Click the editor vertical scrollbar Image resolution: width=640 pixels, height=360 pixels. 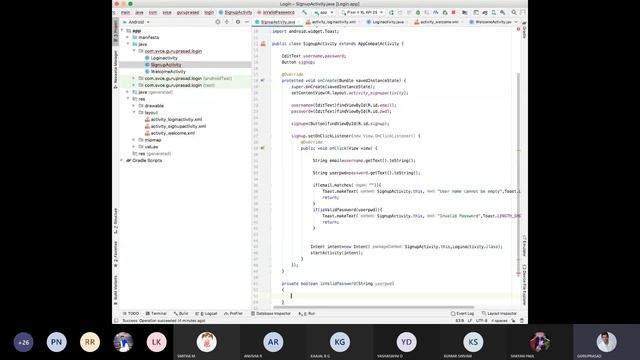point(519,176)
